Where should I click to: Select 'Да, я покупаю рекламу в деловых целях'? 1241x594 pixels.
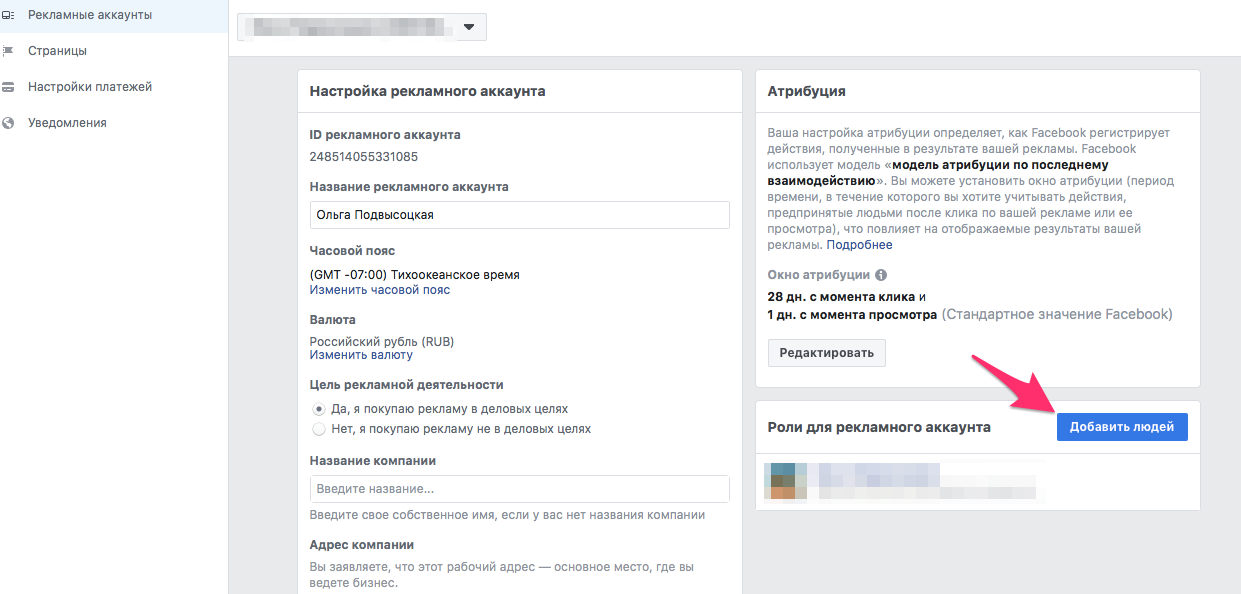tap(319, 409)
